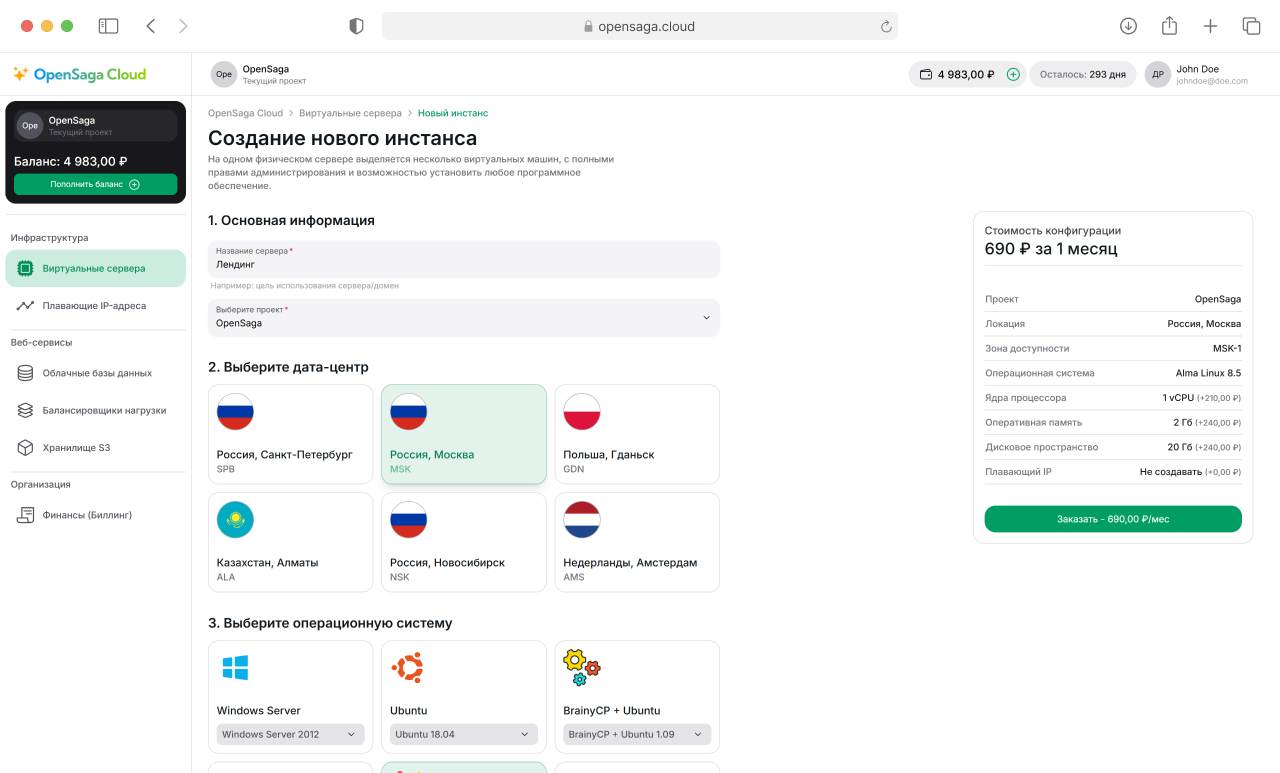Screen dimensions: 1280x773
Task: Focus the Название сервера input field
Action: pos(464,259)
